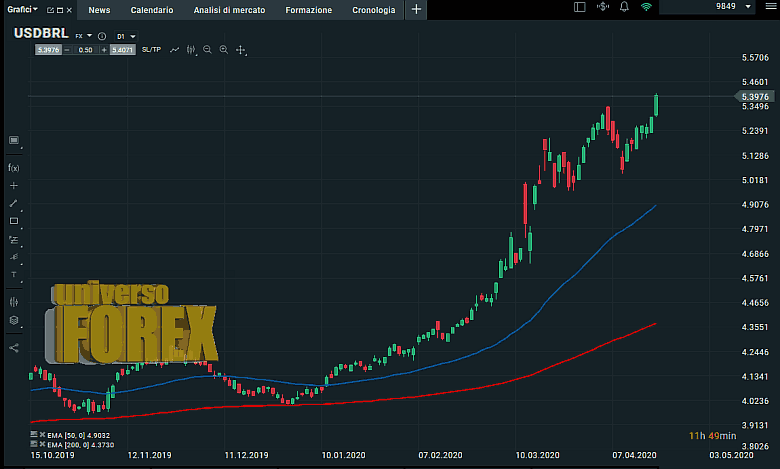
Task: Click the share chart icon
Action: [14, 348]
